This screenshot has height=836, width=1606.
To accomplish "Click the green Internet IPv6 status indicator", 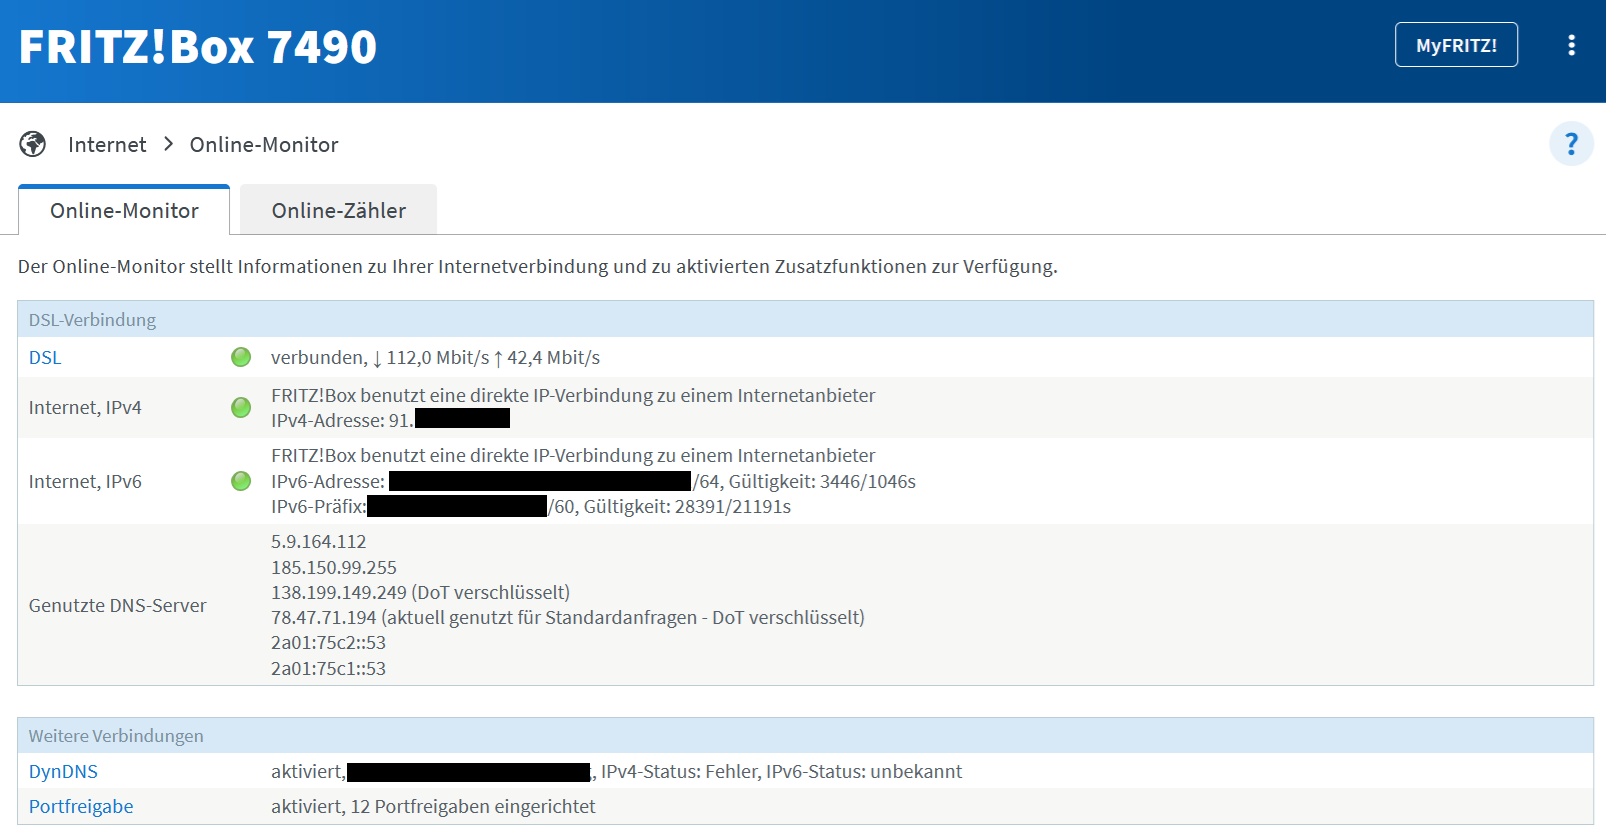I will (x=241, y=481).
